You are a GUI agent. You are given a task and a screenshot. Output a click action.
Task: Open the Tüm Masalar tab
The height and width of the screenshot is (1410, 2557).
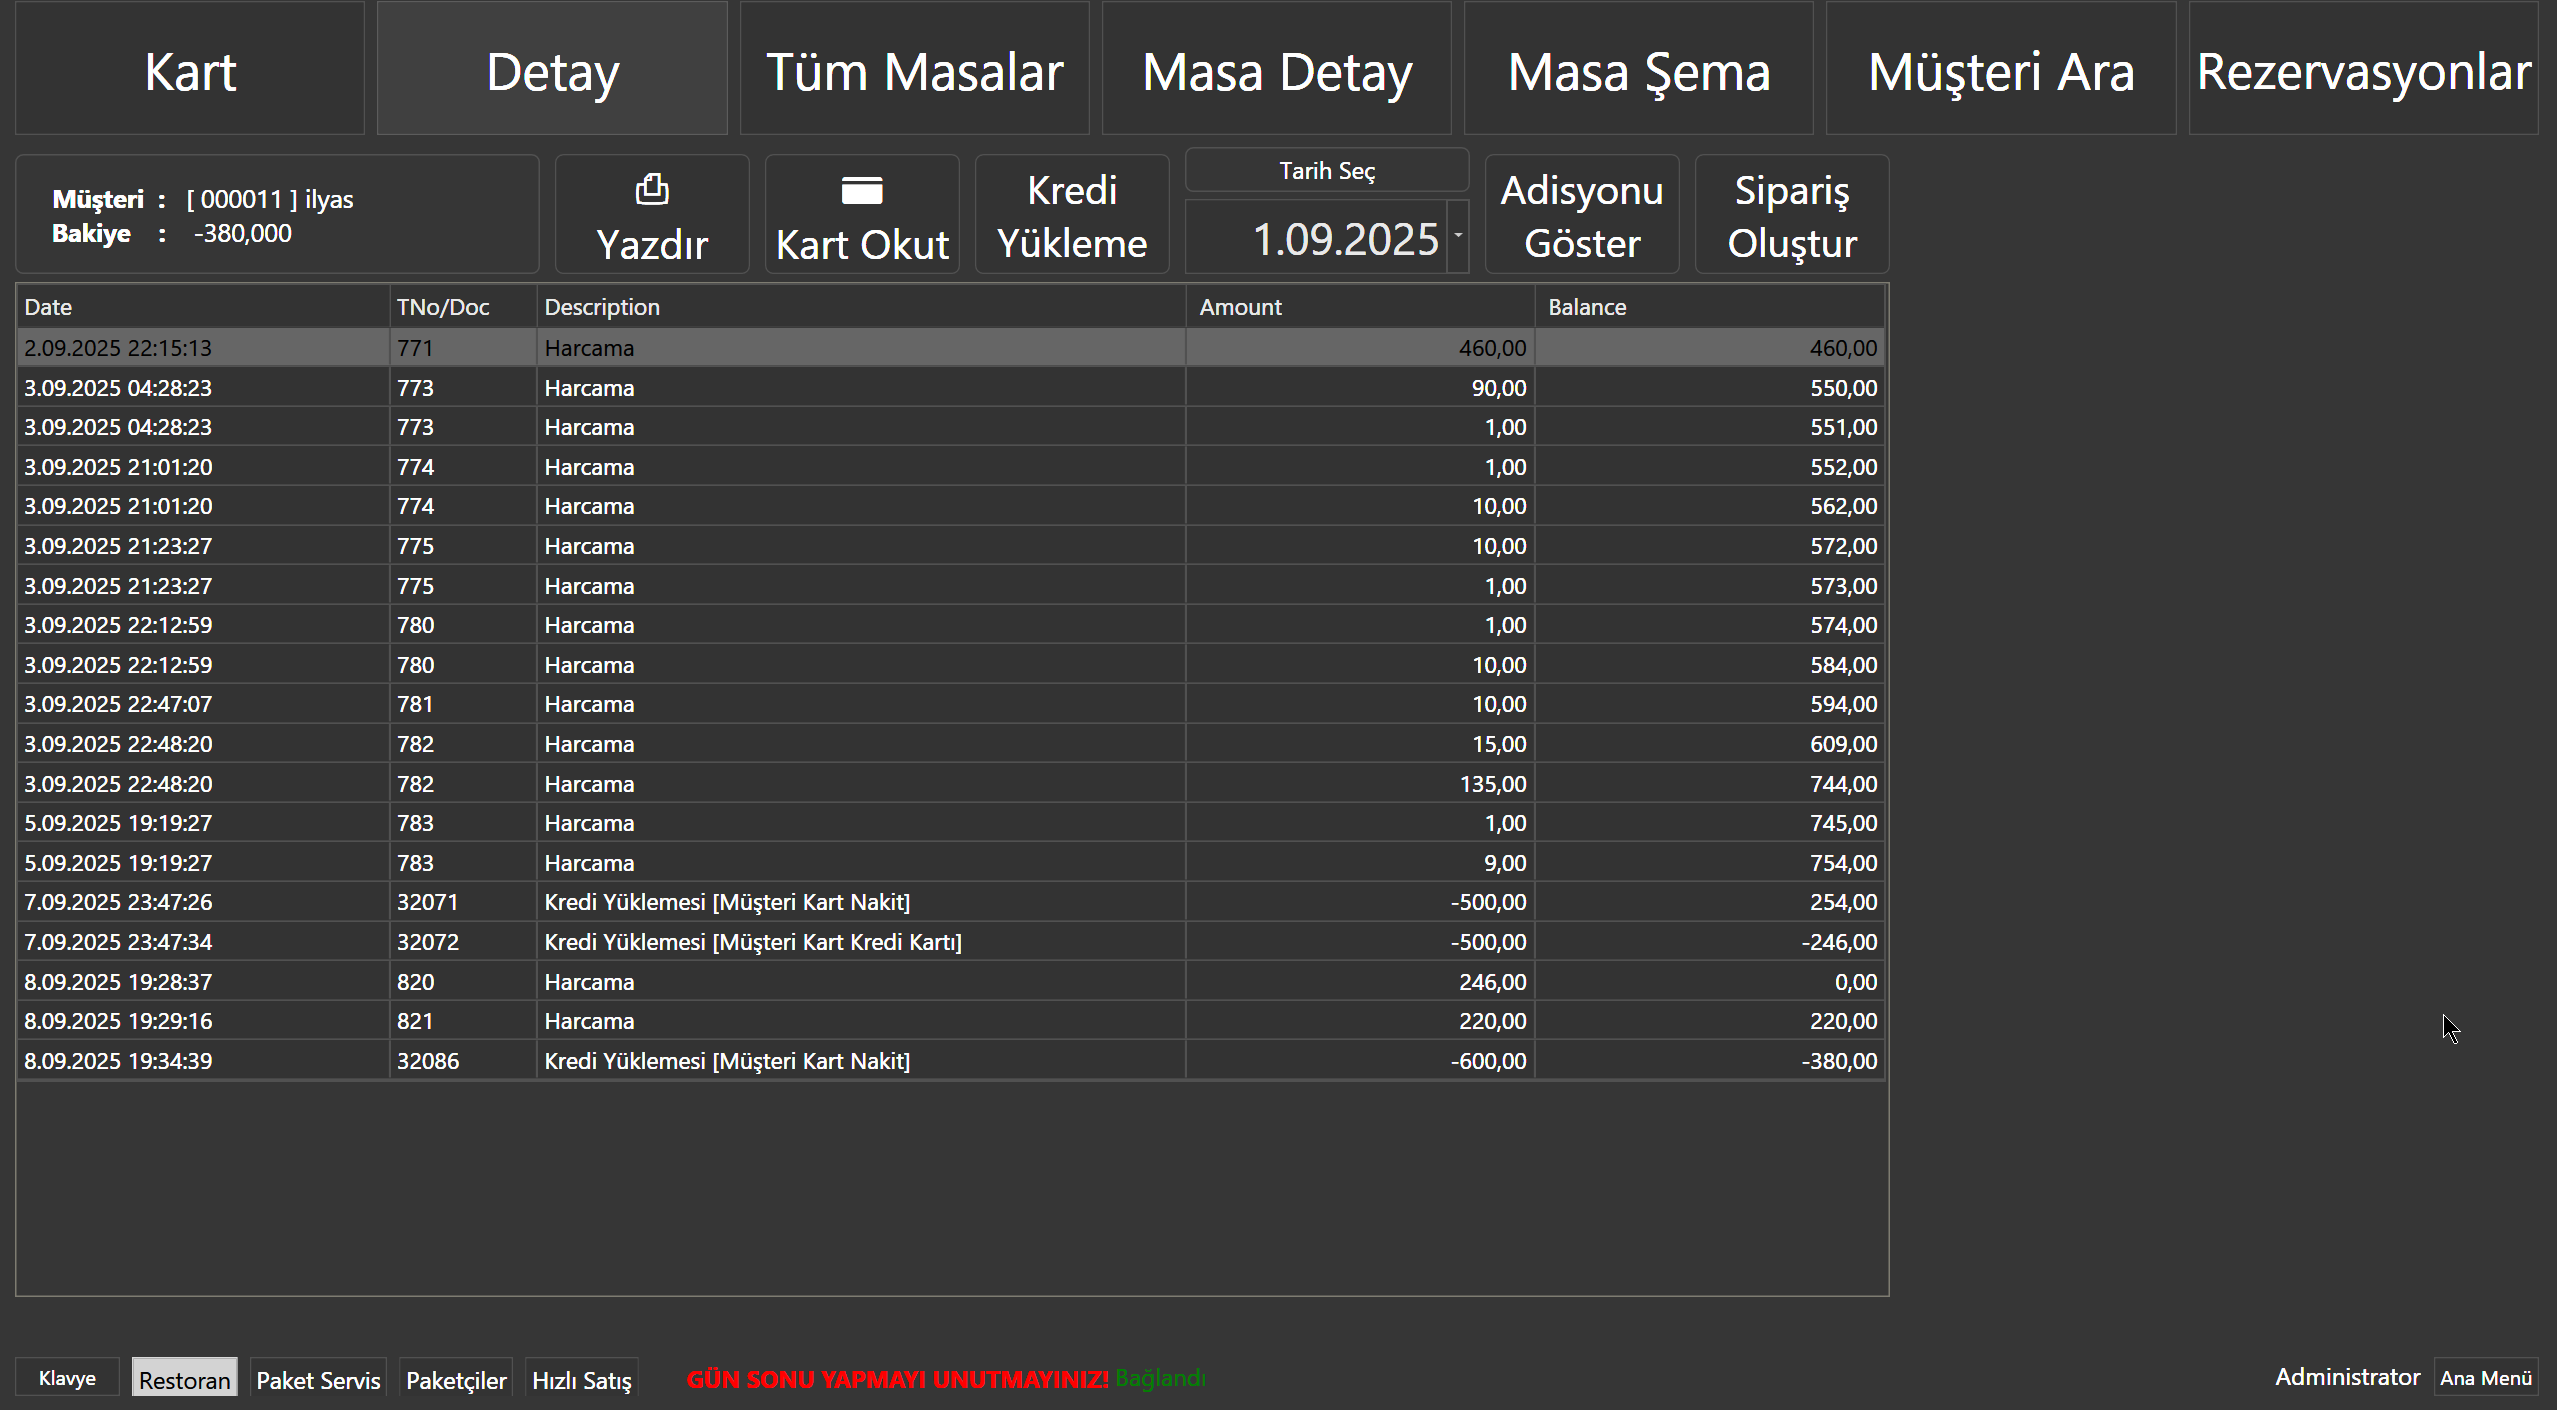click(x=914, y=70)
